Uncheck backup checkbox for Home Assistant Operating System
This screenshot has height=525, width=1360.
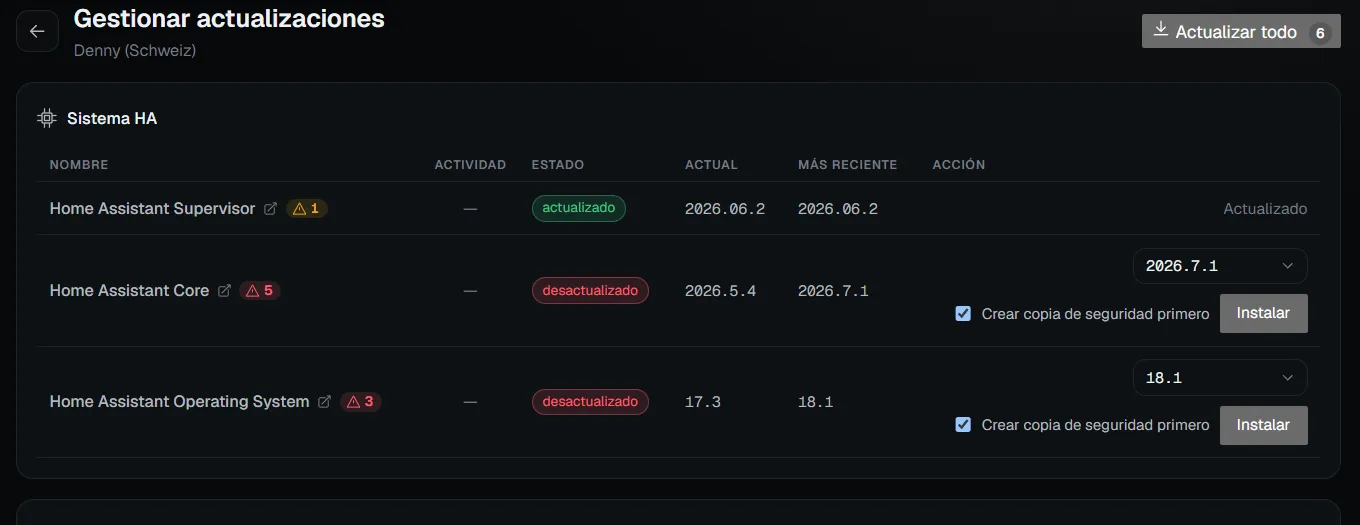coord(963,425)
